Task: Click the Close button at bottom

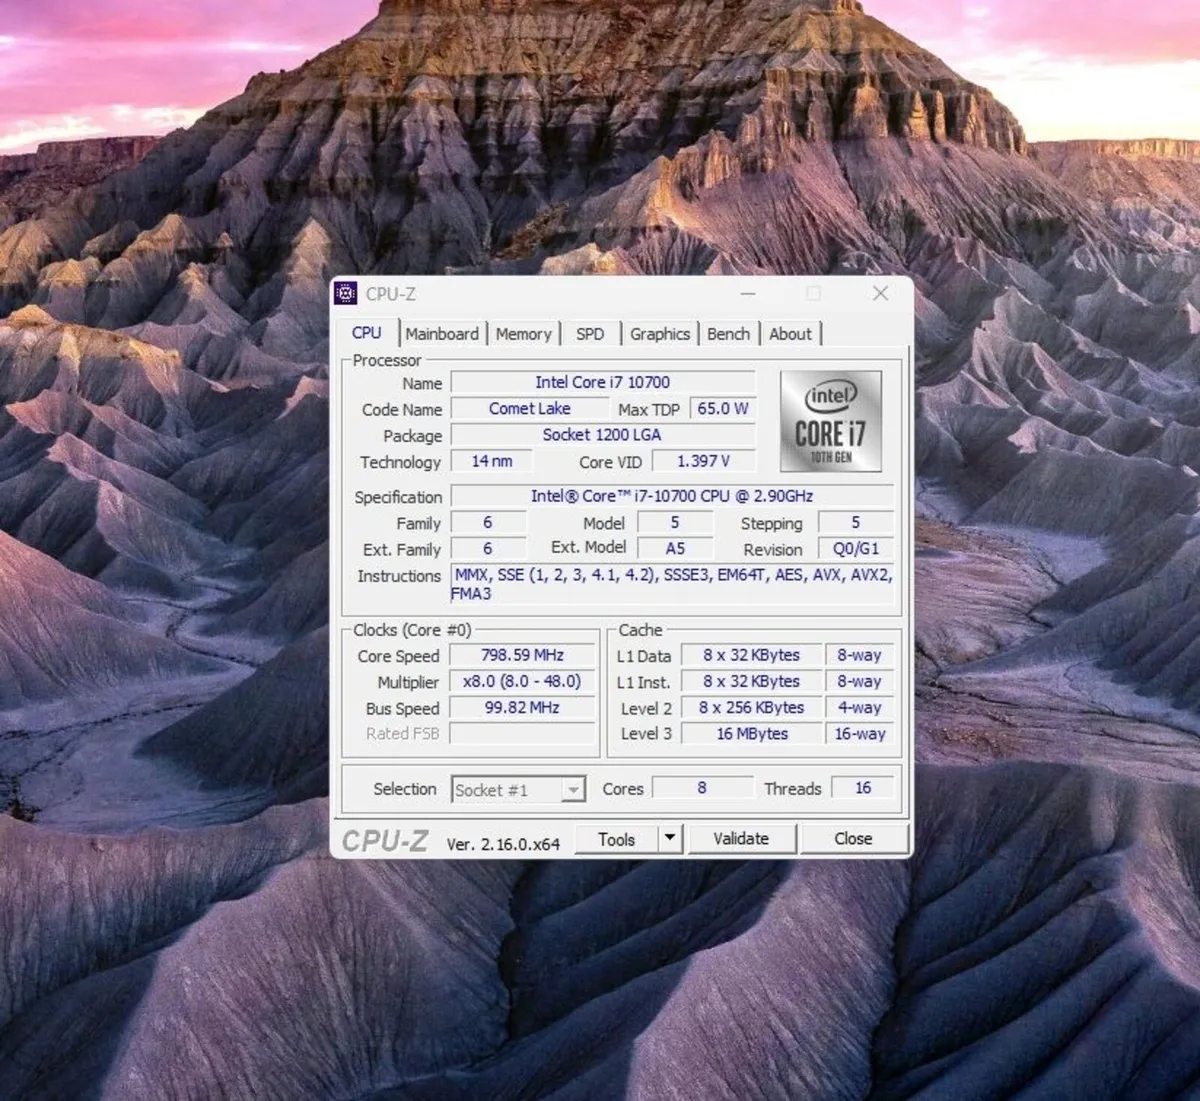Action: point(853,839)
